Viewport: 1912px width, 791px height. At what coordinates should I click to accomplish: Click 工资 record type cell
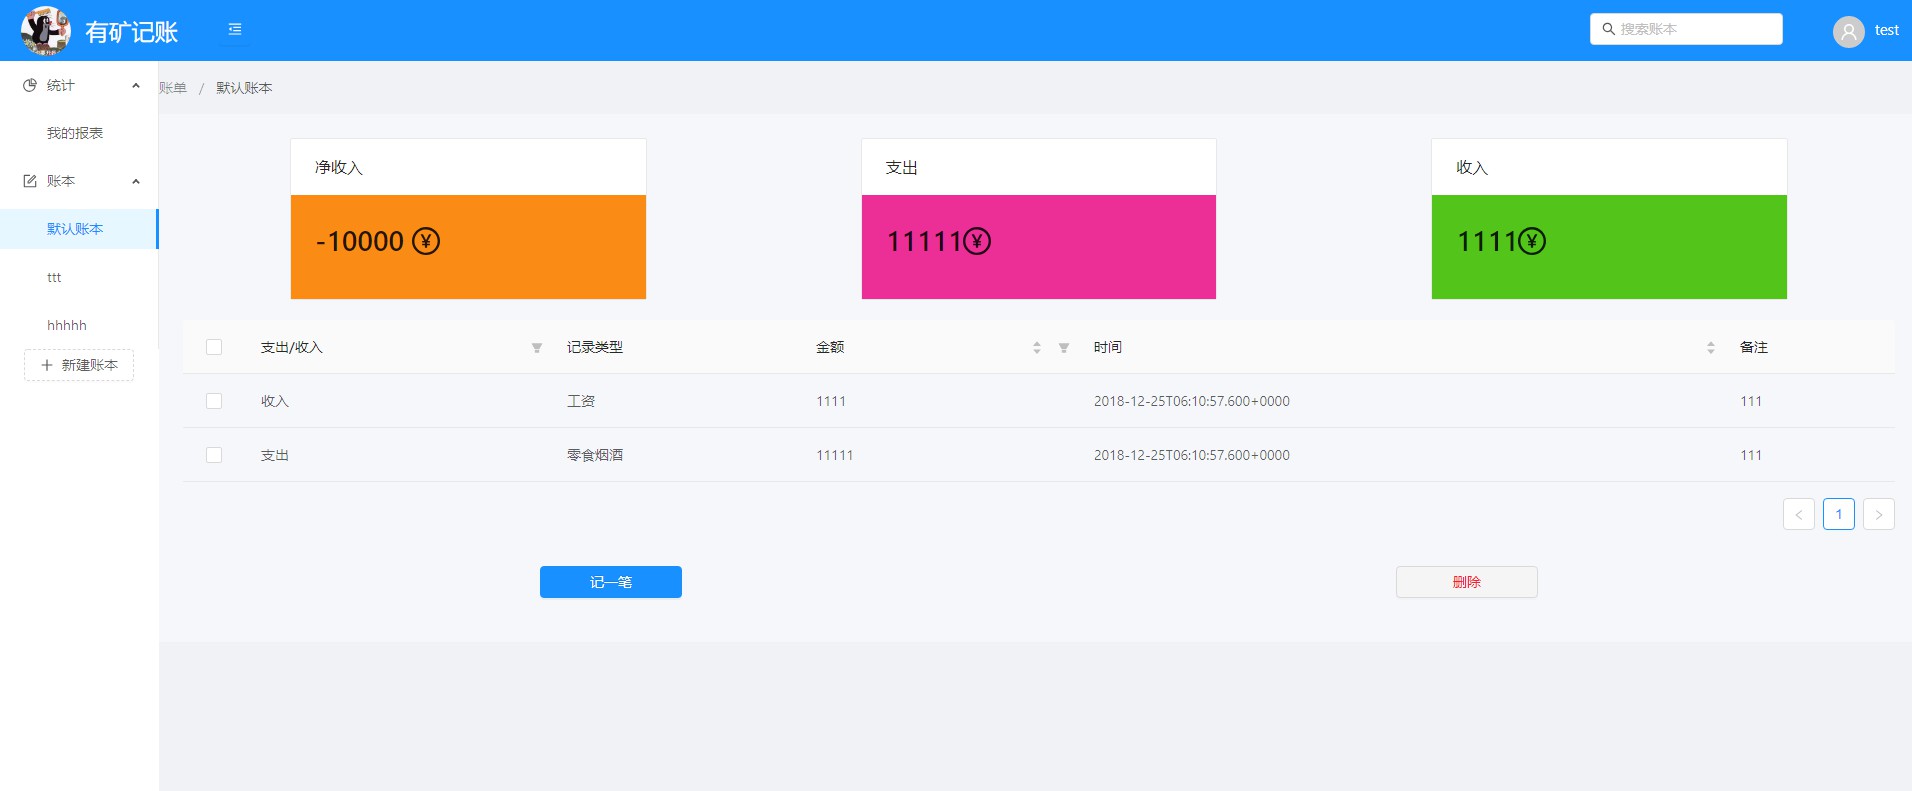tap(581, 401)
